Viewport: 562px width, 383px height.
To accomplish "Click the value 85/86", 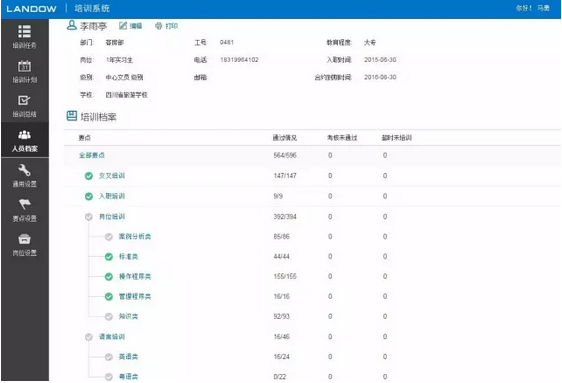I will pyautogui.click(x=281, y=237).
